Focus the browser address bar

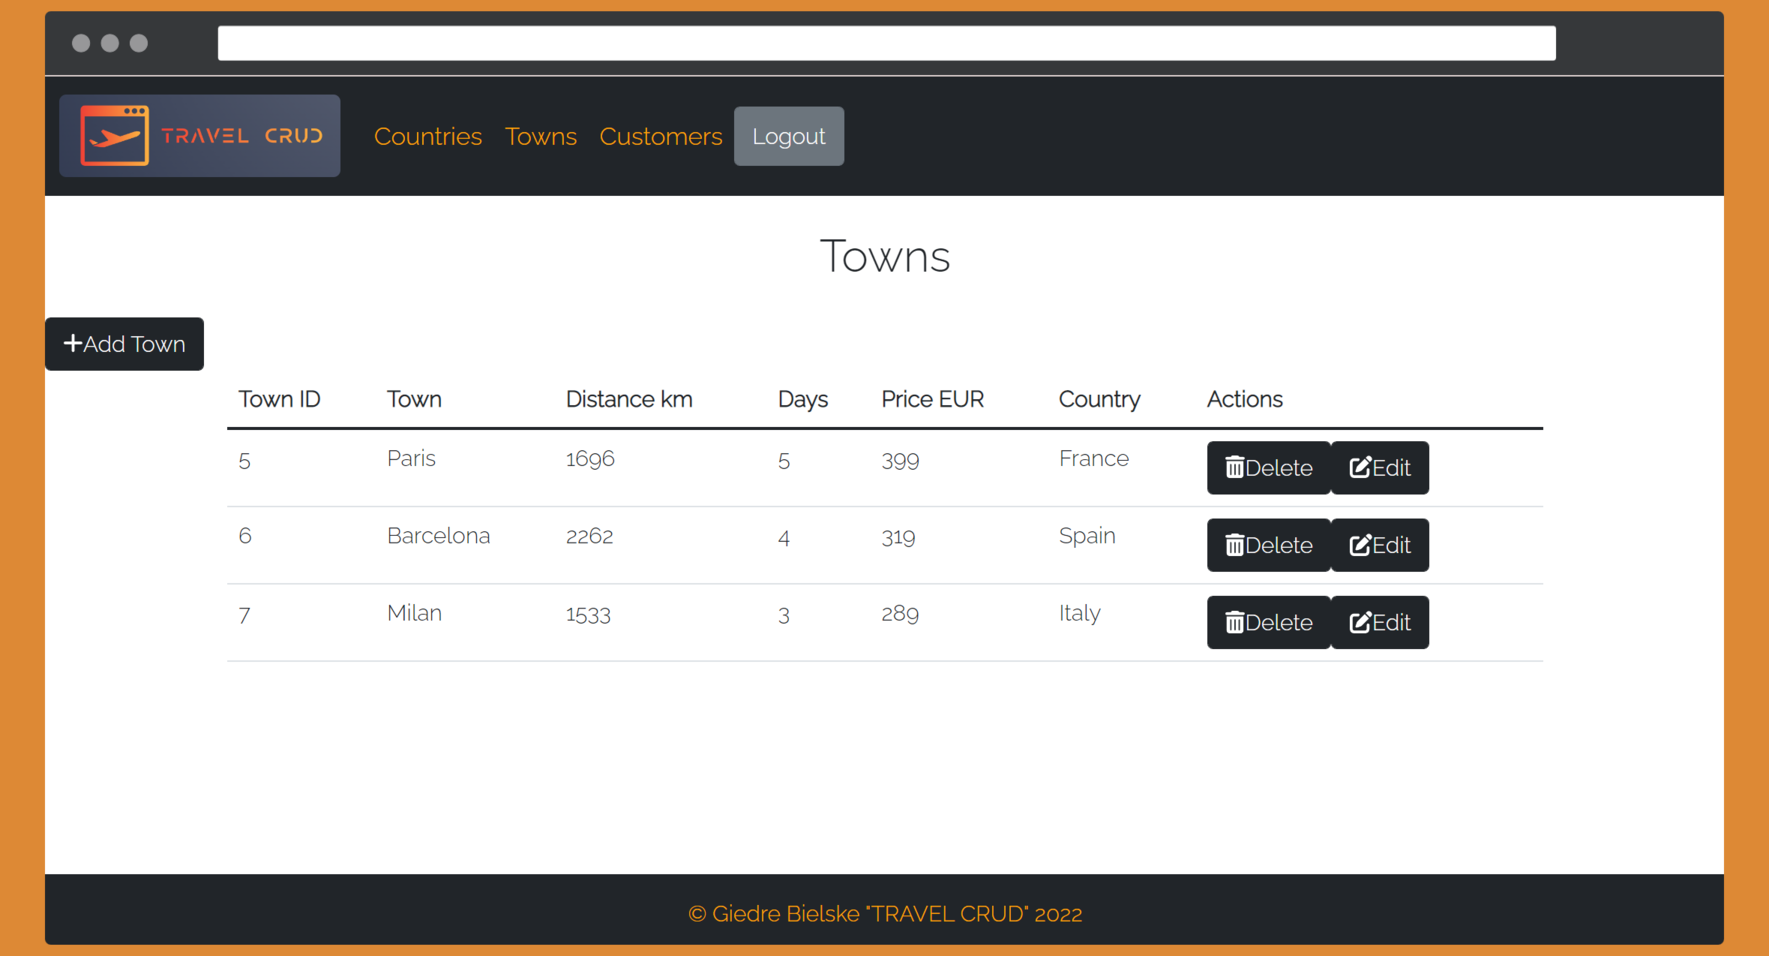pos(886,43)
